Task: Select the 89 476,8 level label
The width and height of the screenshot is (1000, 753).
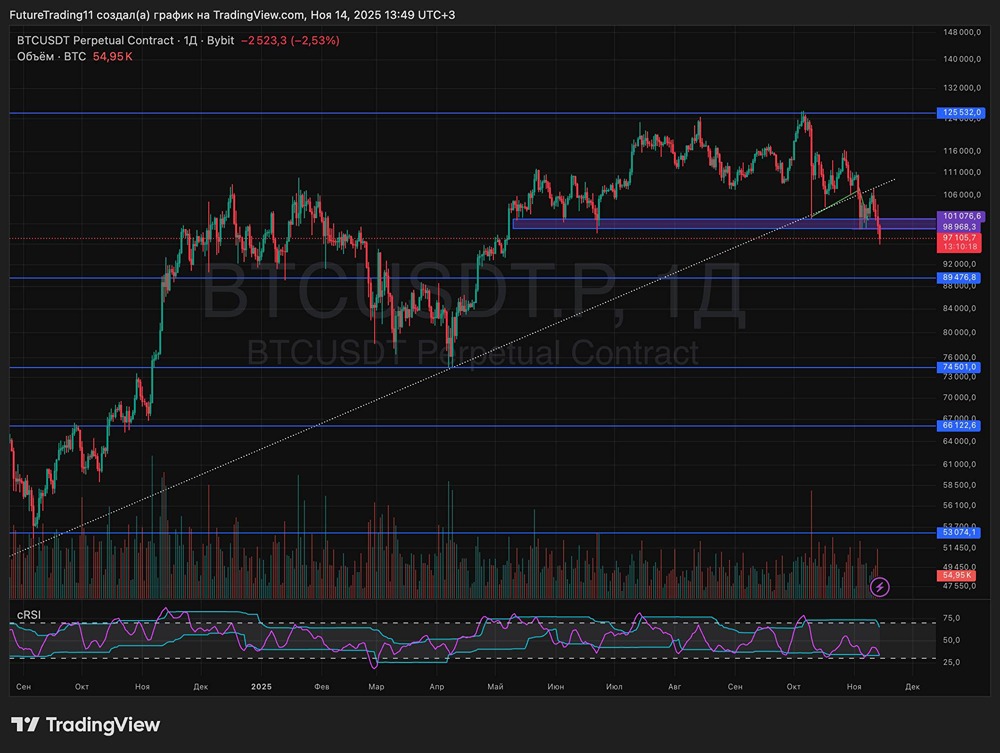Action: [x=959, y=277]
